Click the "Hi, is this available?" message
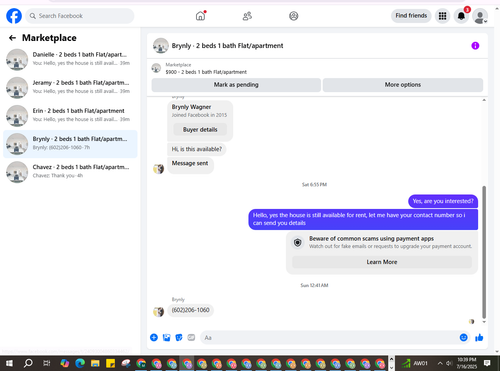The image size is (500, 371). (197, 149)
